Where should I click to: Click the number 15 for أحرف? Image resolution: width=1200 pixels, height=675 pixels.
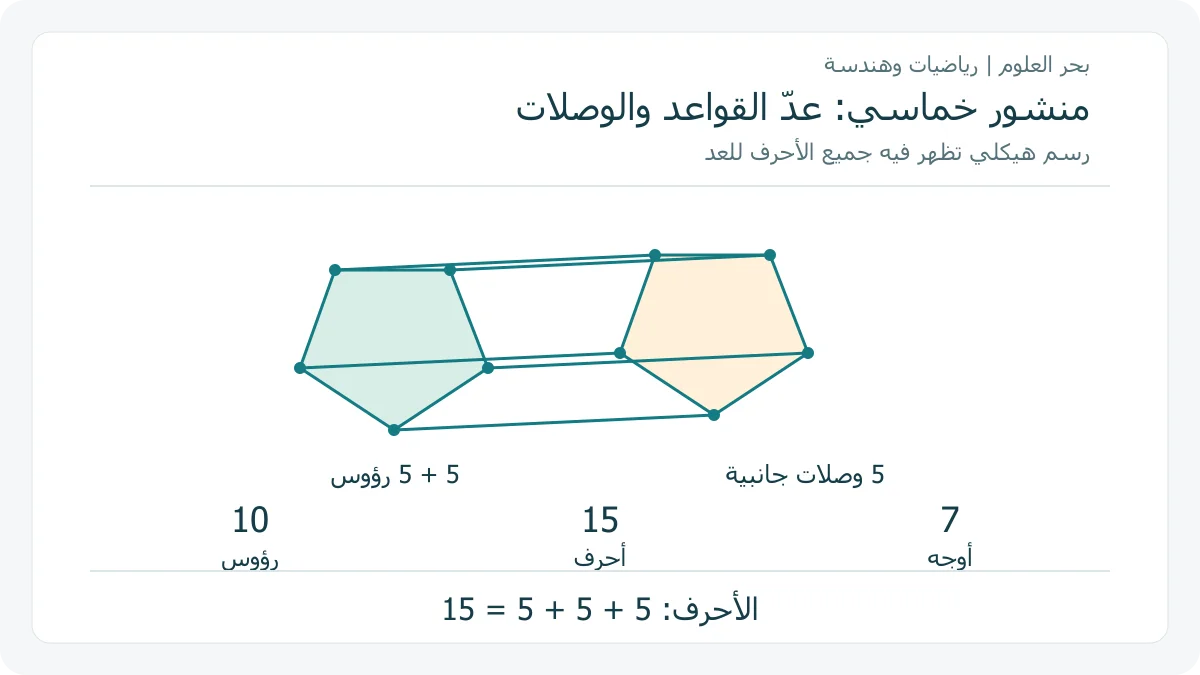pyautogui.click(x=600, y=520)
